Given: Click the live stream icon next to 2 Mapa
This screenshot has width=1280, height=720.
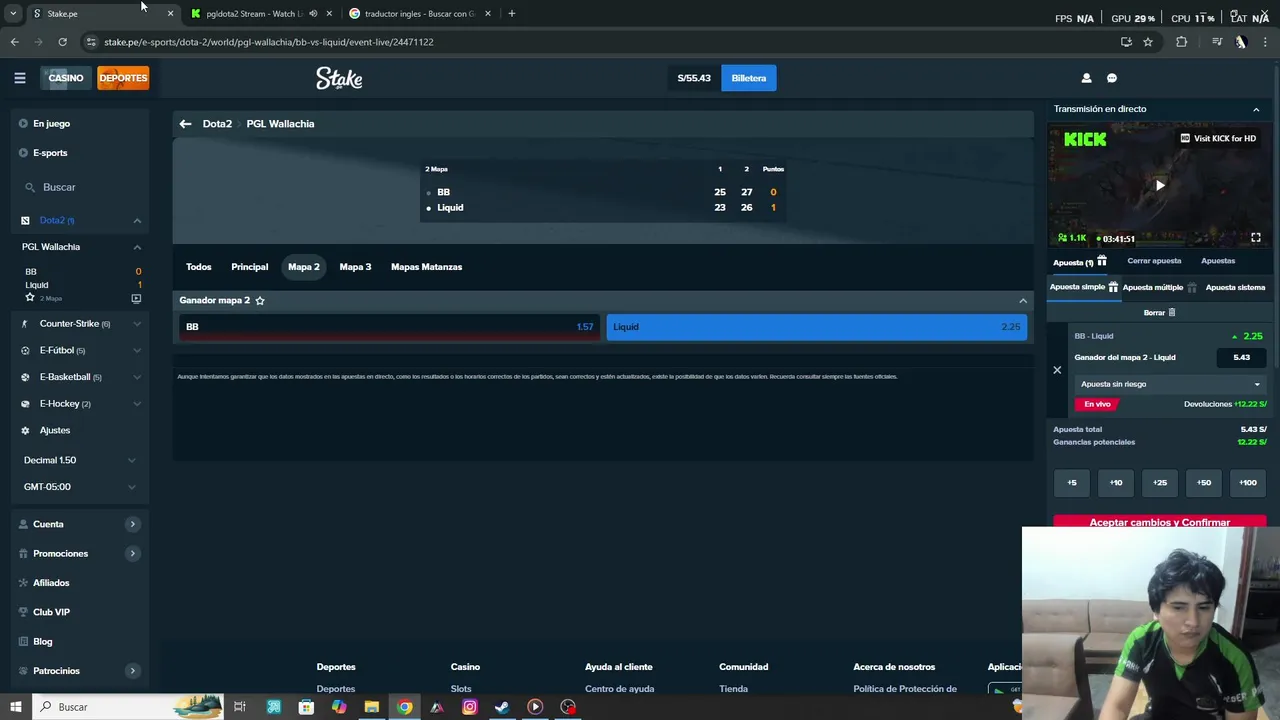Looking at the screenshot, I should [136, 298].
